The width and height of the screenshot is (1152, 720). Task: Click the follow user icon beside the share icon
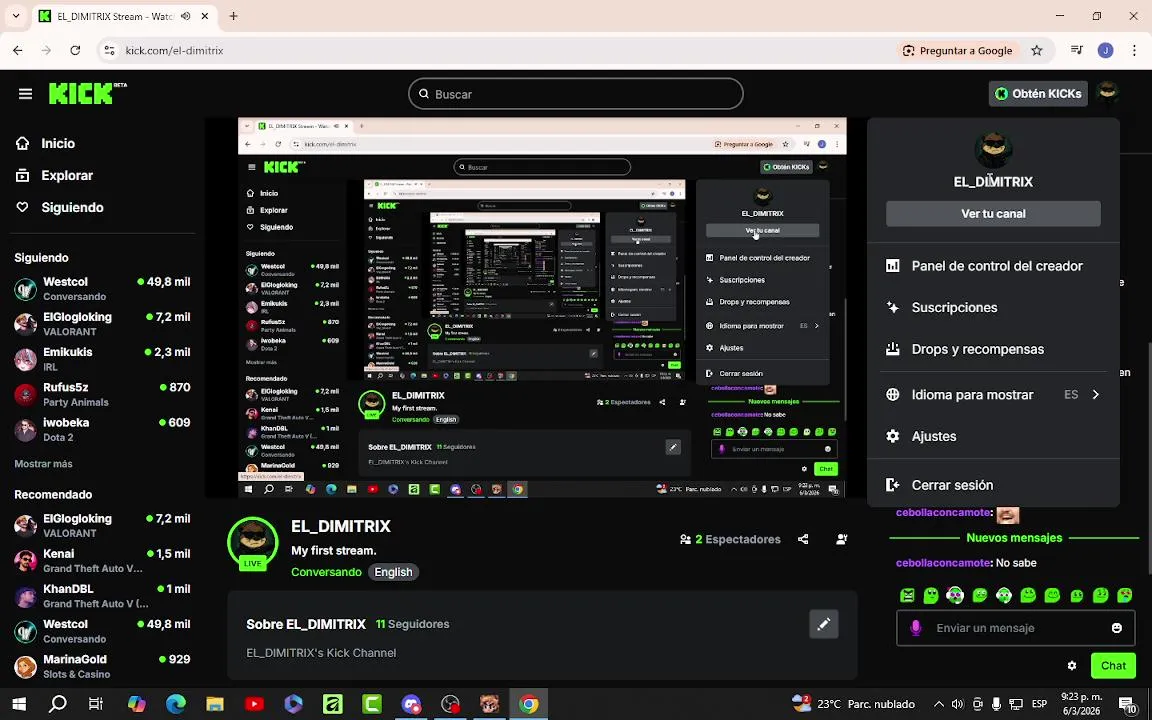842,539
